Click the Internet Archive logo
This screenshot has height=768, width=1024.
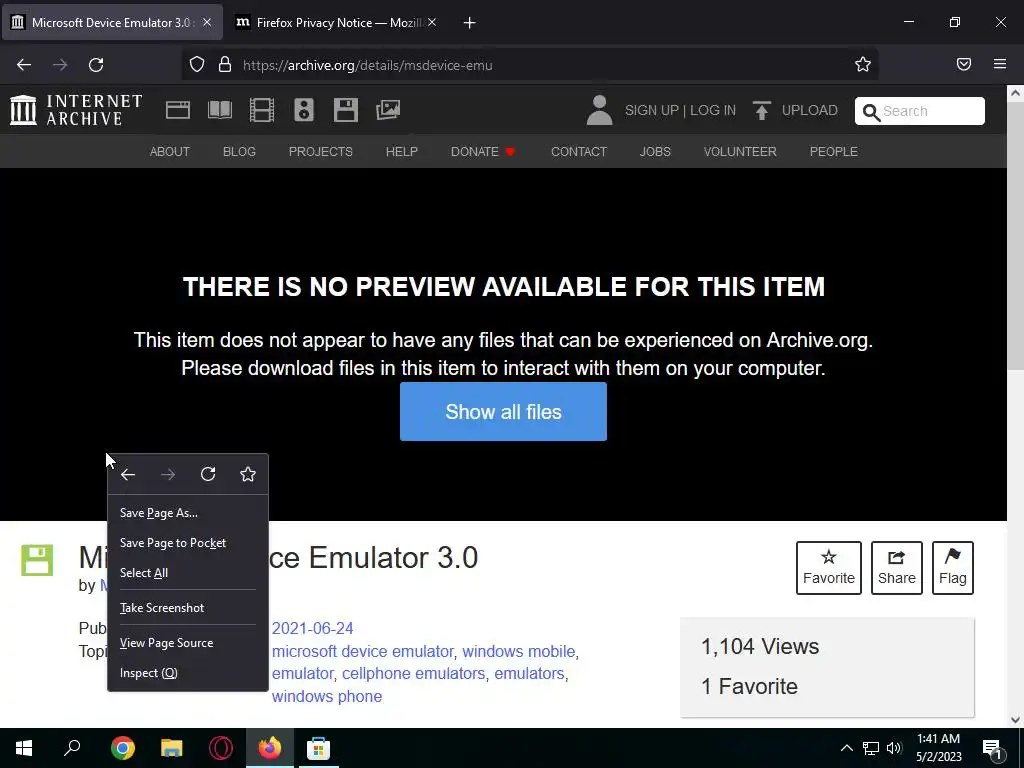click(x=76, y=110)
